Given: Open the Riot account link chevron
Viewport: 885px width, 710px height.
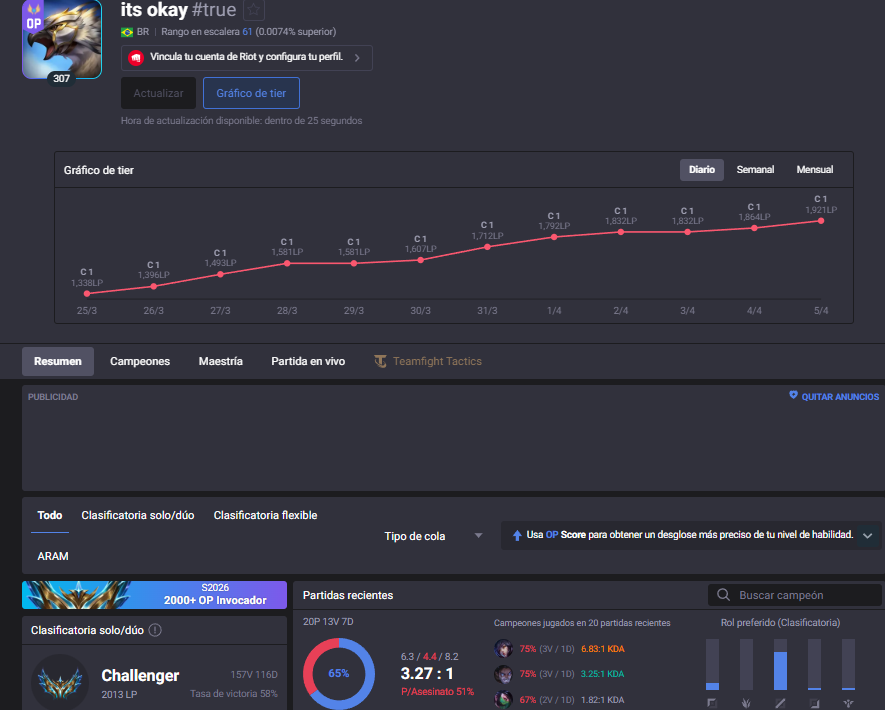Looking at the screenshot, I should pos(357,58).
